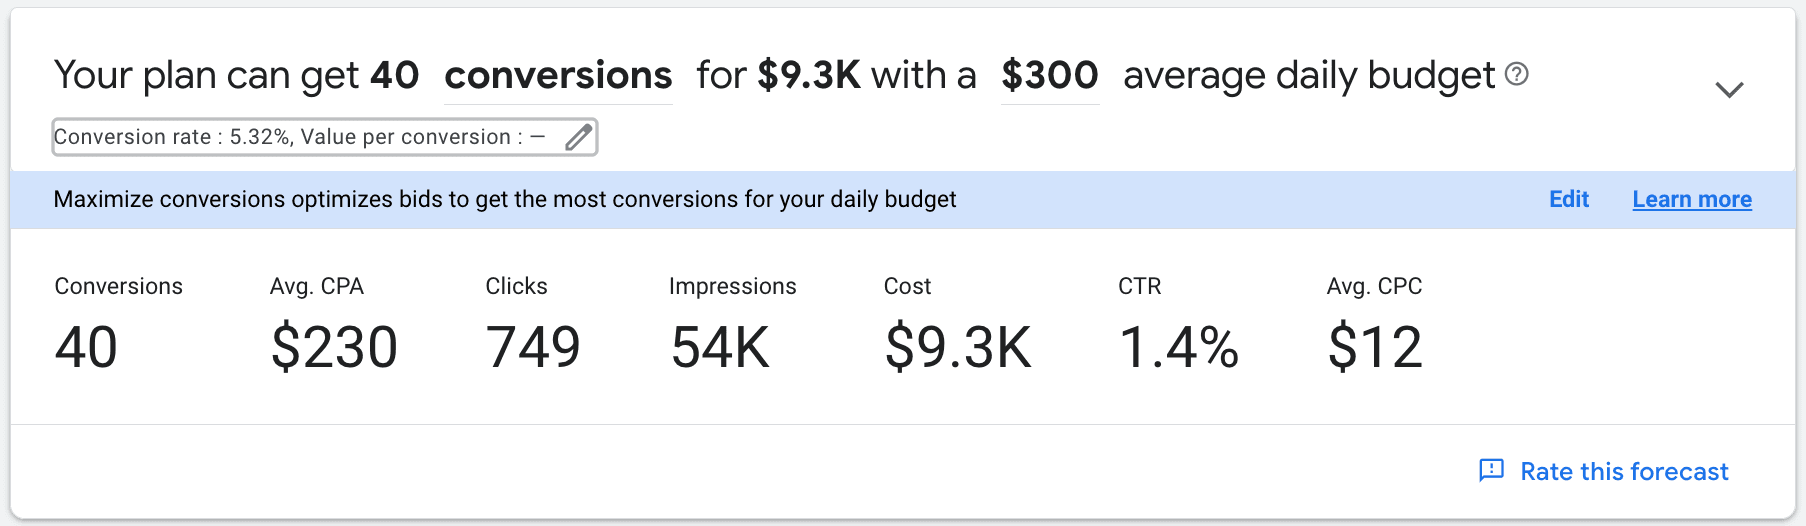Click the Rate this forecast text
The height and width of the screenshot is (526, 1806).
tap(1624, 471)
